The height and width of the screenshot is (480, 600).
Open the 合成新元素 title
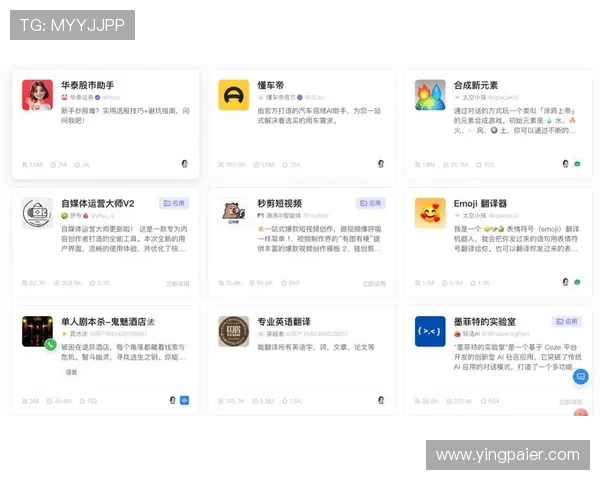click(476, 85)
